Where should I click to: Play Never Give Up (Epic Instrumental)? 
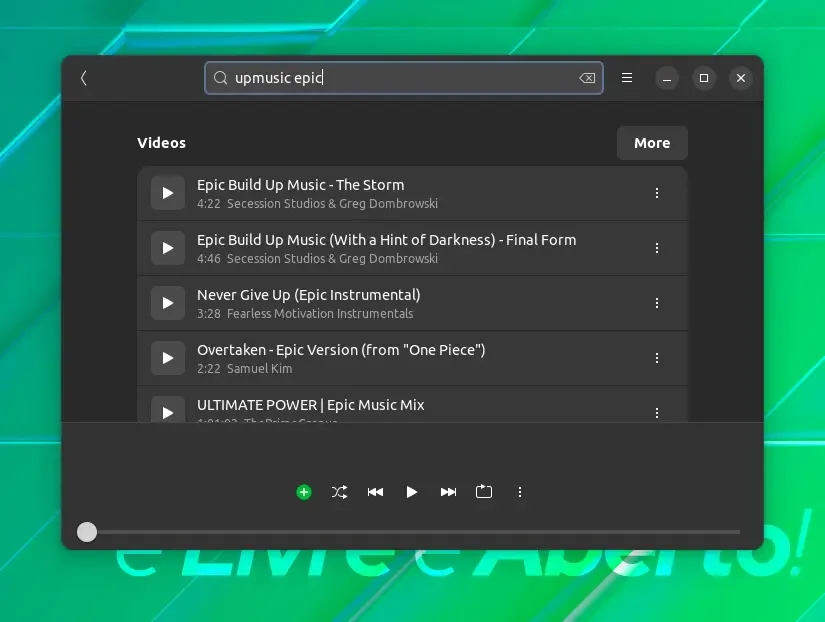(168, 303)
